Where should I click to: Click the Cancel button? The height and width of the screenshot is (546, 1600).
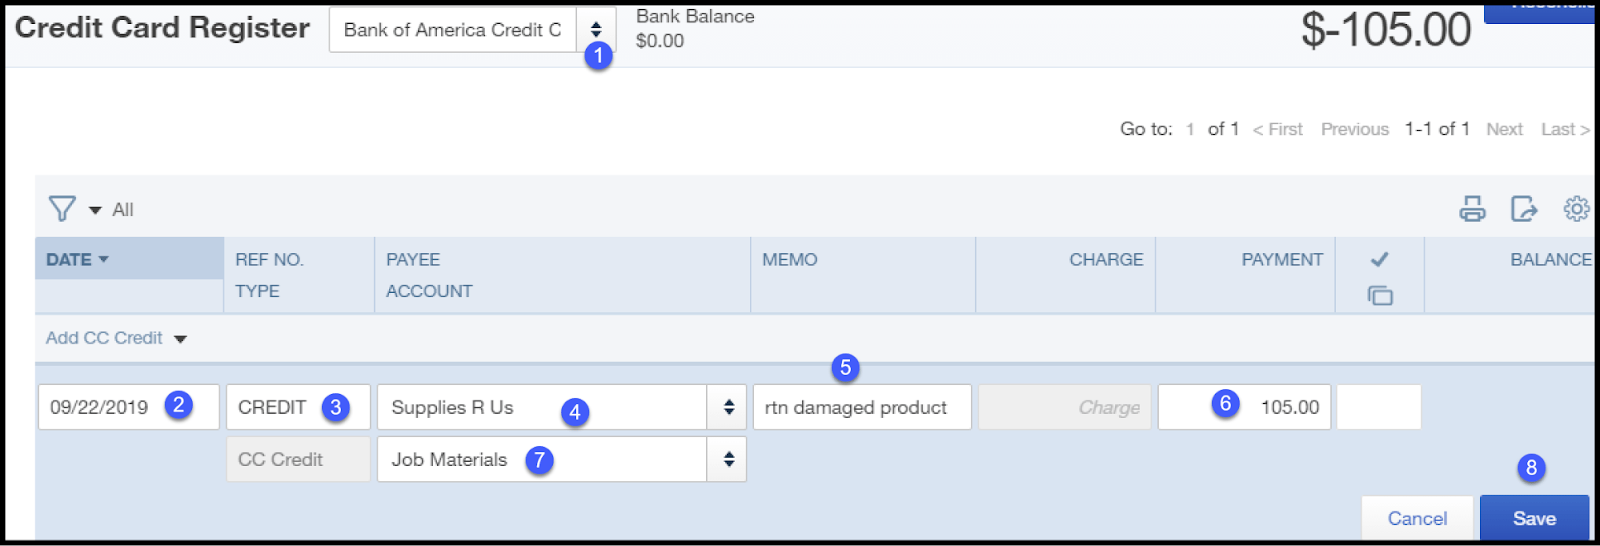click(x=1417, y=518)
